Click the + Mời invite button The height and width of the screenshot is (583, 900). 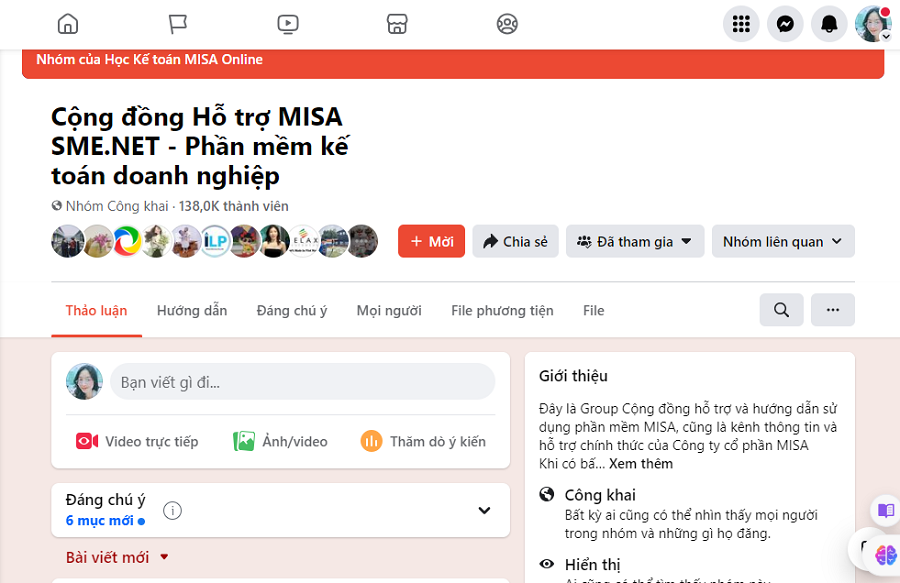pos(432,241)
